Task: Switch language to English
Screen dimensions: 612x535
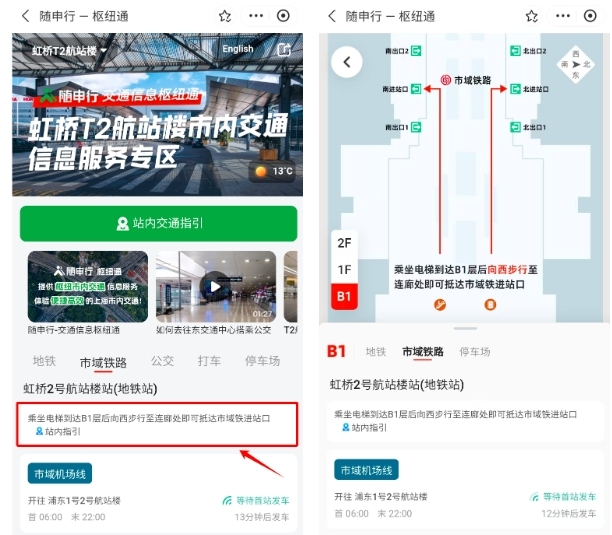Action: (238, 49)
